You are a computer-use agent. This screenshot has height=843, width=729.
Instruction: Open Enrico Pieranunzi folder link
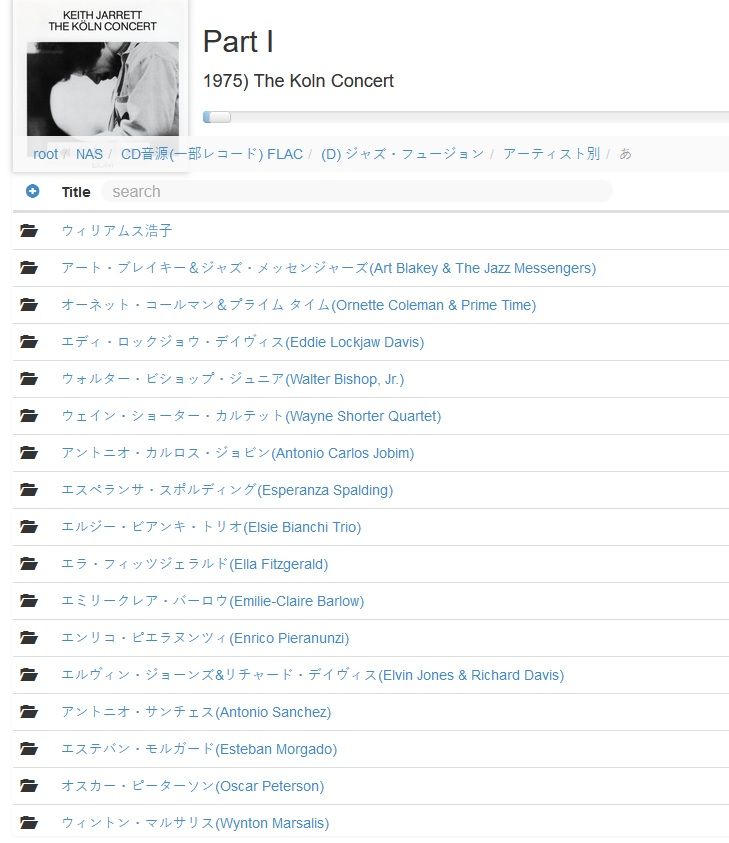tap(205, 638)
